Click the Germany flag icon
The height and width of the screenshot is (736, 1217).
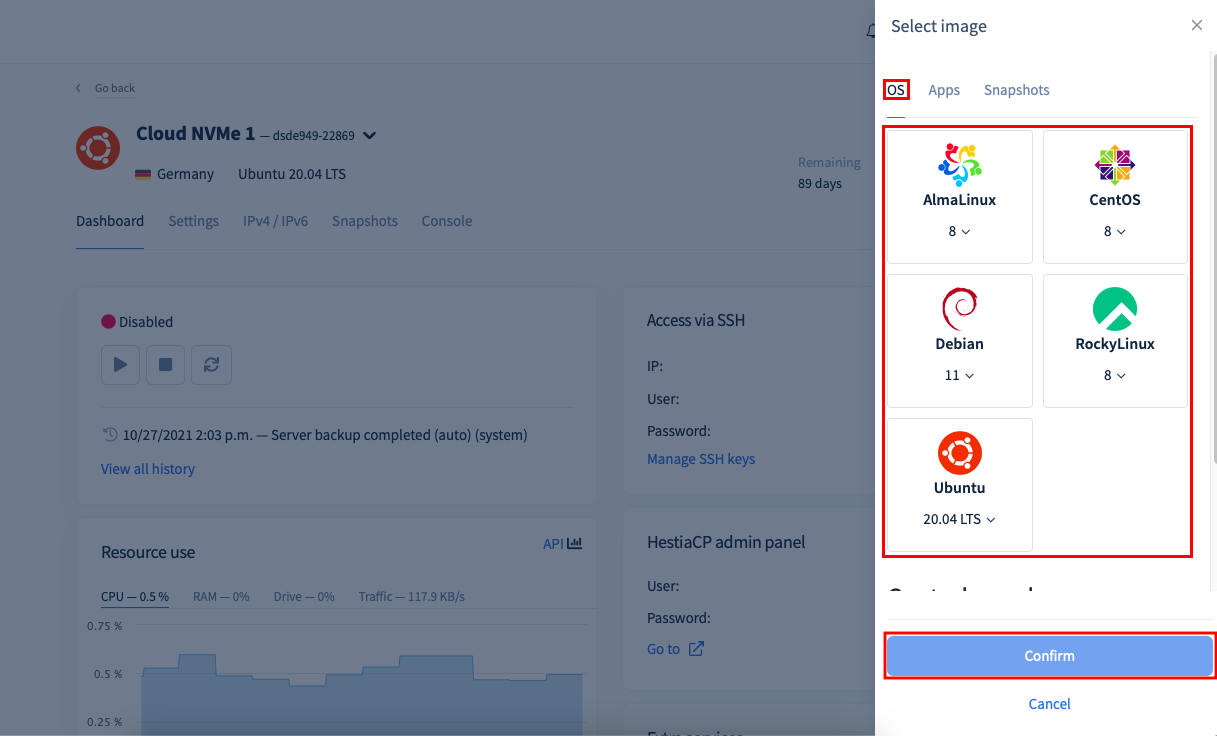click(x=143, y=174)
